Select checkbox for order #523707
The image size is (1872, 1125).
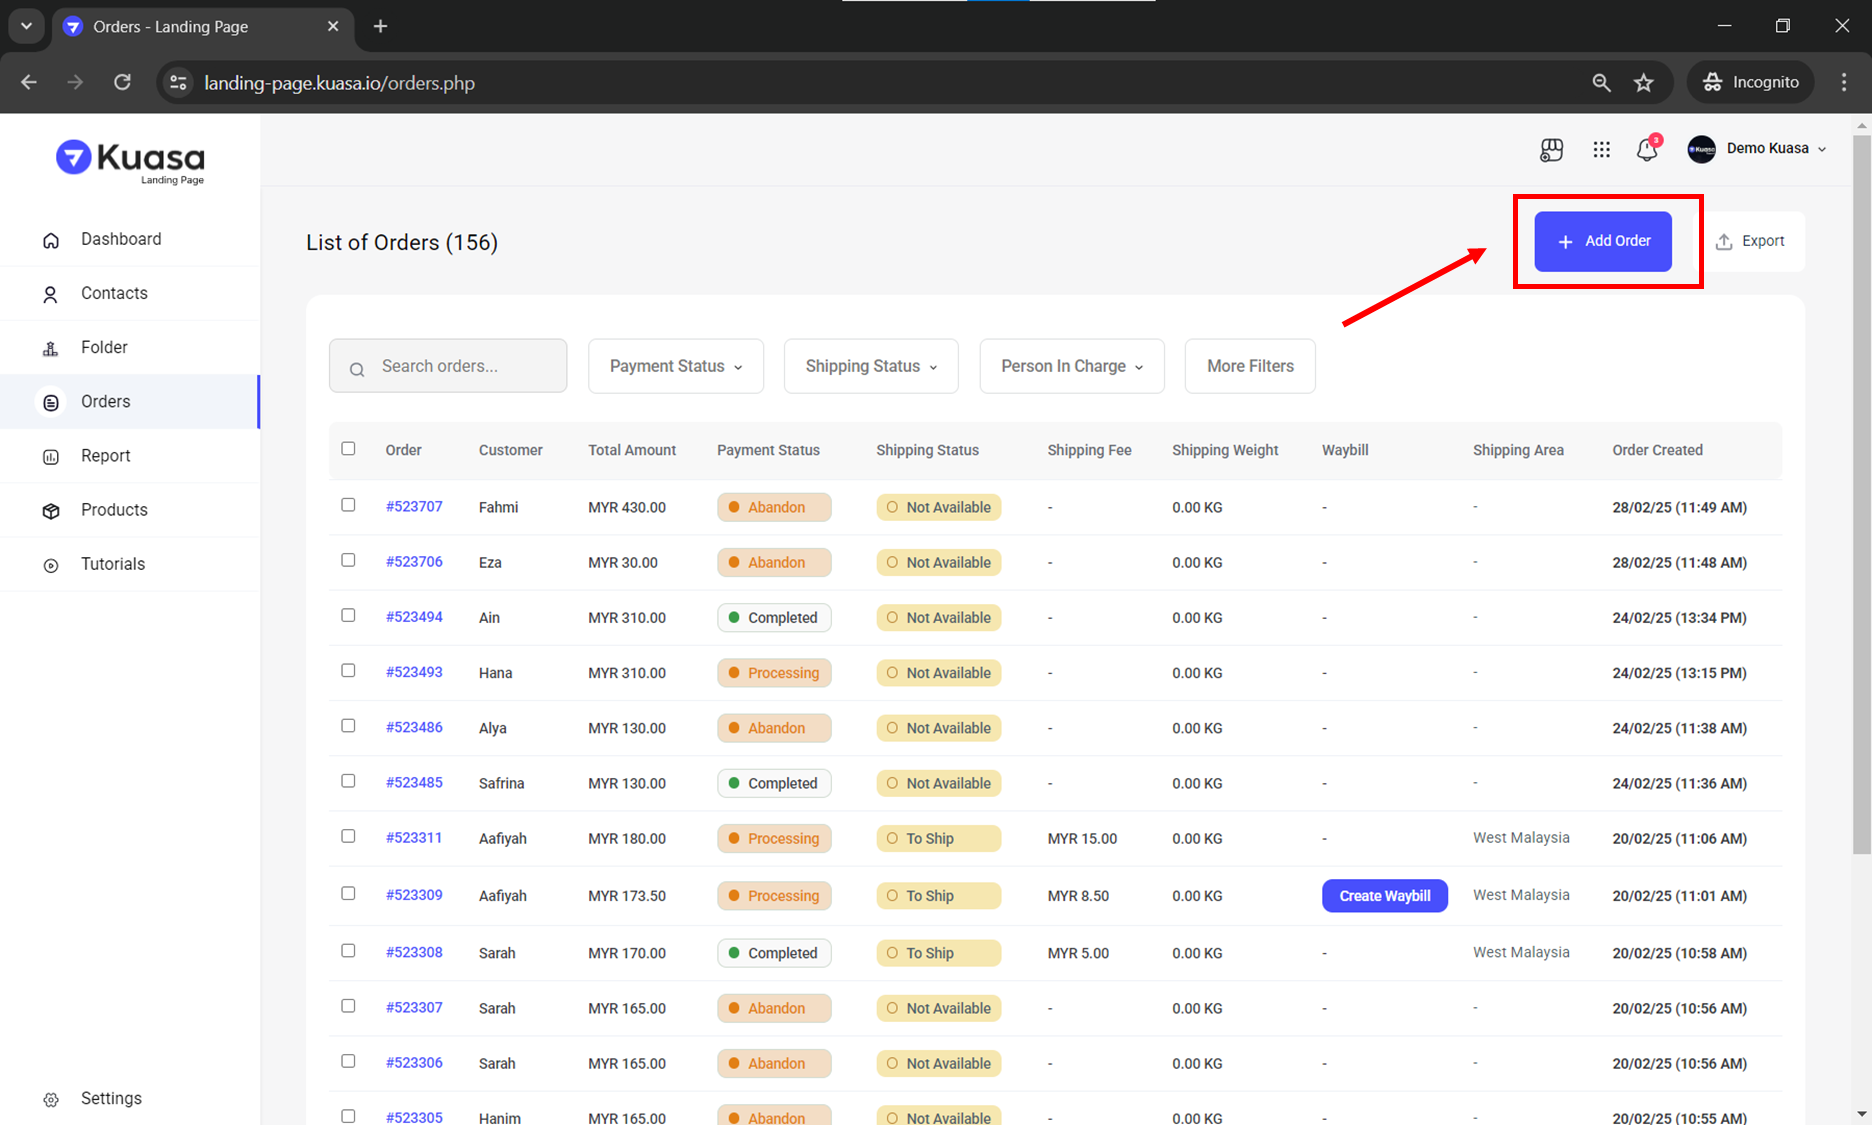click(348, 505)
